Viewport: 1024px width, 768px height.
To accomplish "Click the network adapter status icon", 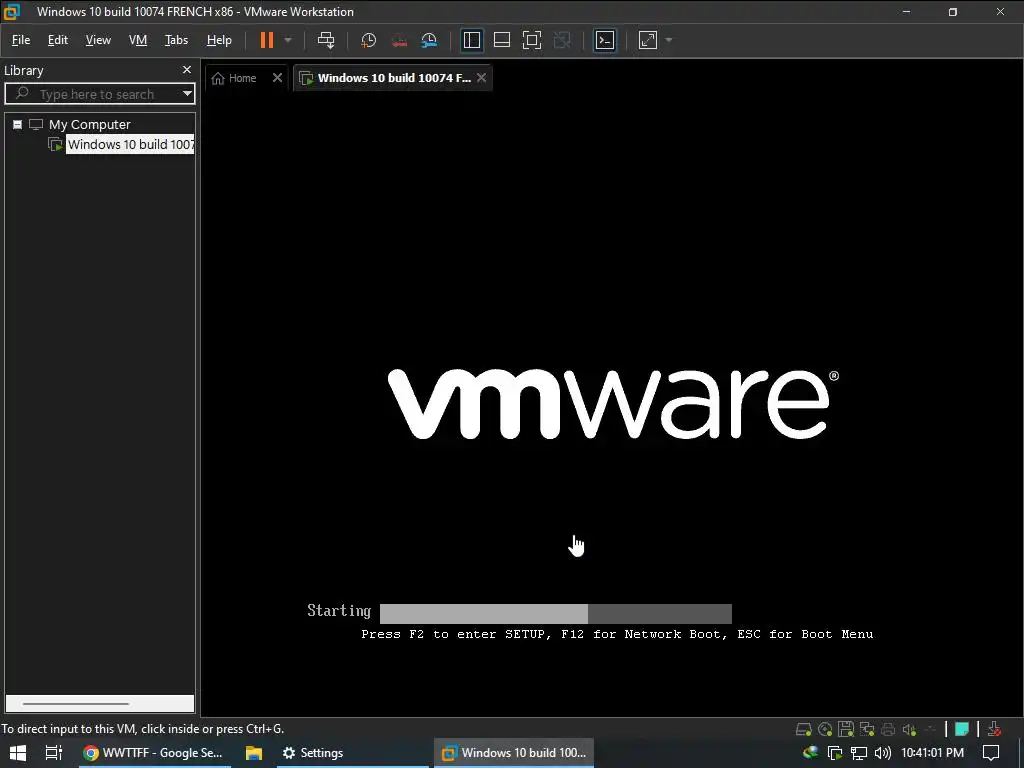I will 867,729.
